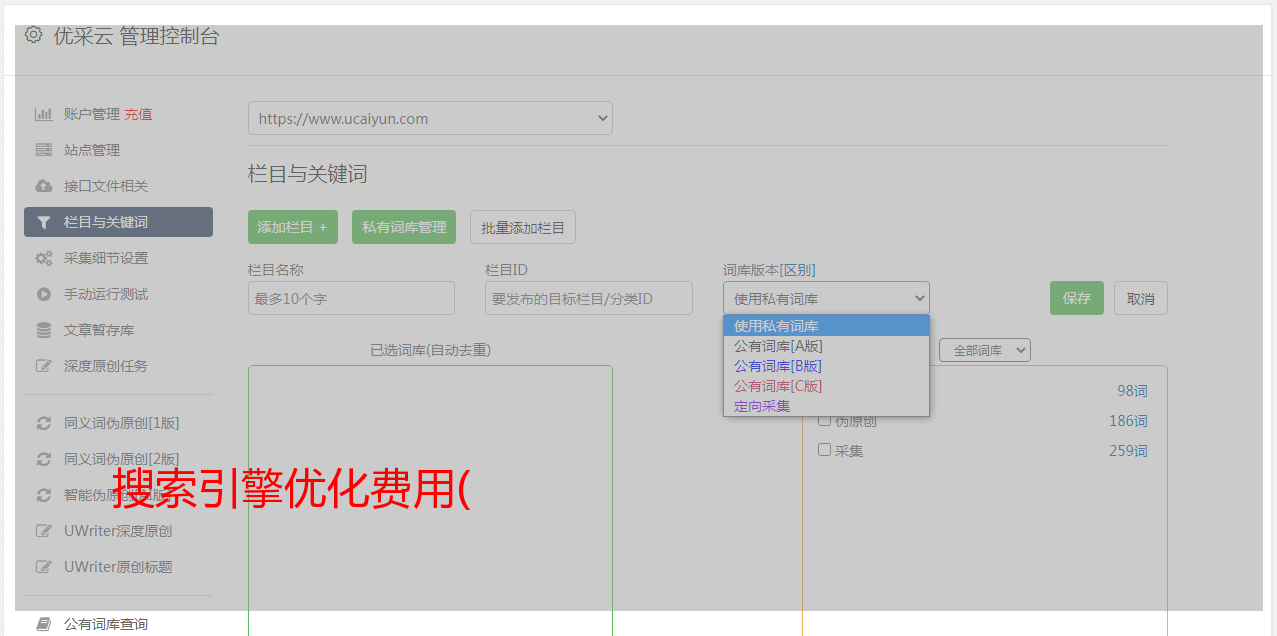1277x636 pixels.
Task: Click the 186词 count
Action: coord(1128,421)
